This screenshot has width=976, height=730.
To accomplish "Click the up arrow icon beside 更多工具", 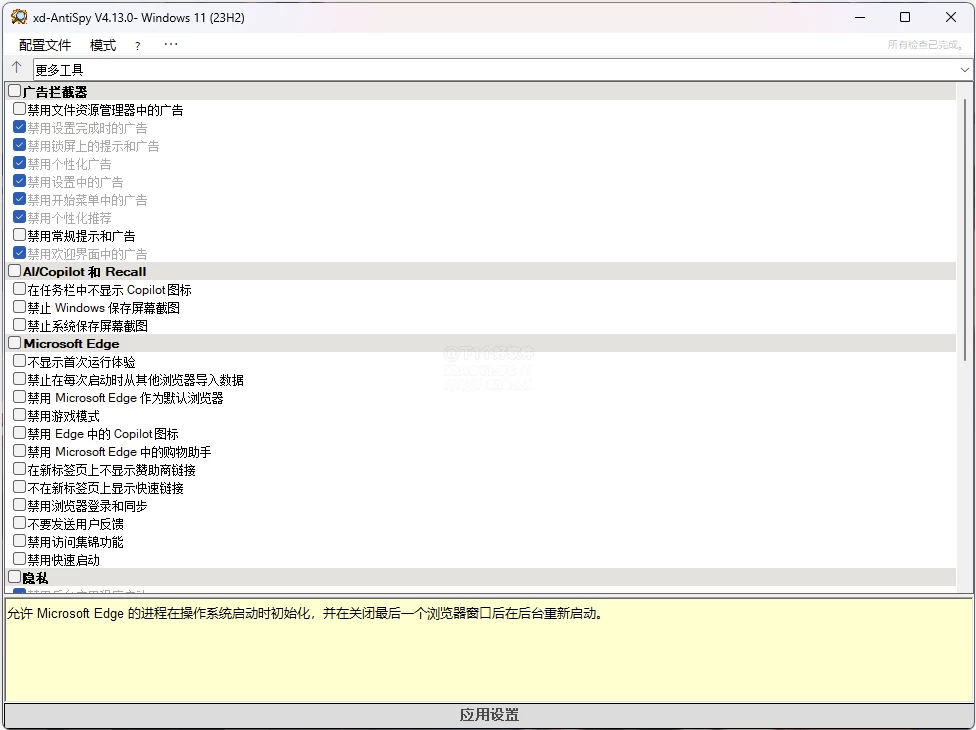I will coord(16,68).
